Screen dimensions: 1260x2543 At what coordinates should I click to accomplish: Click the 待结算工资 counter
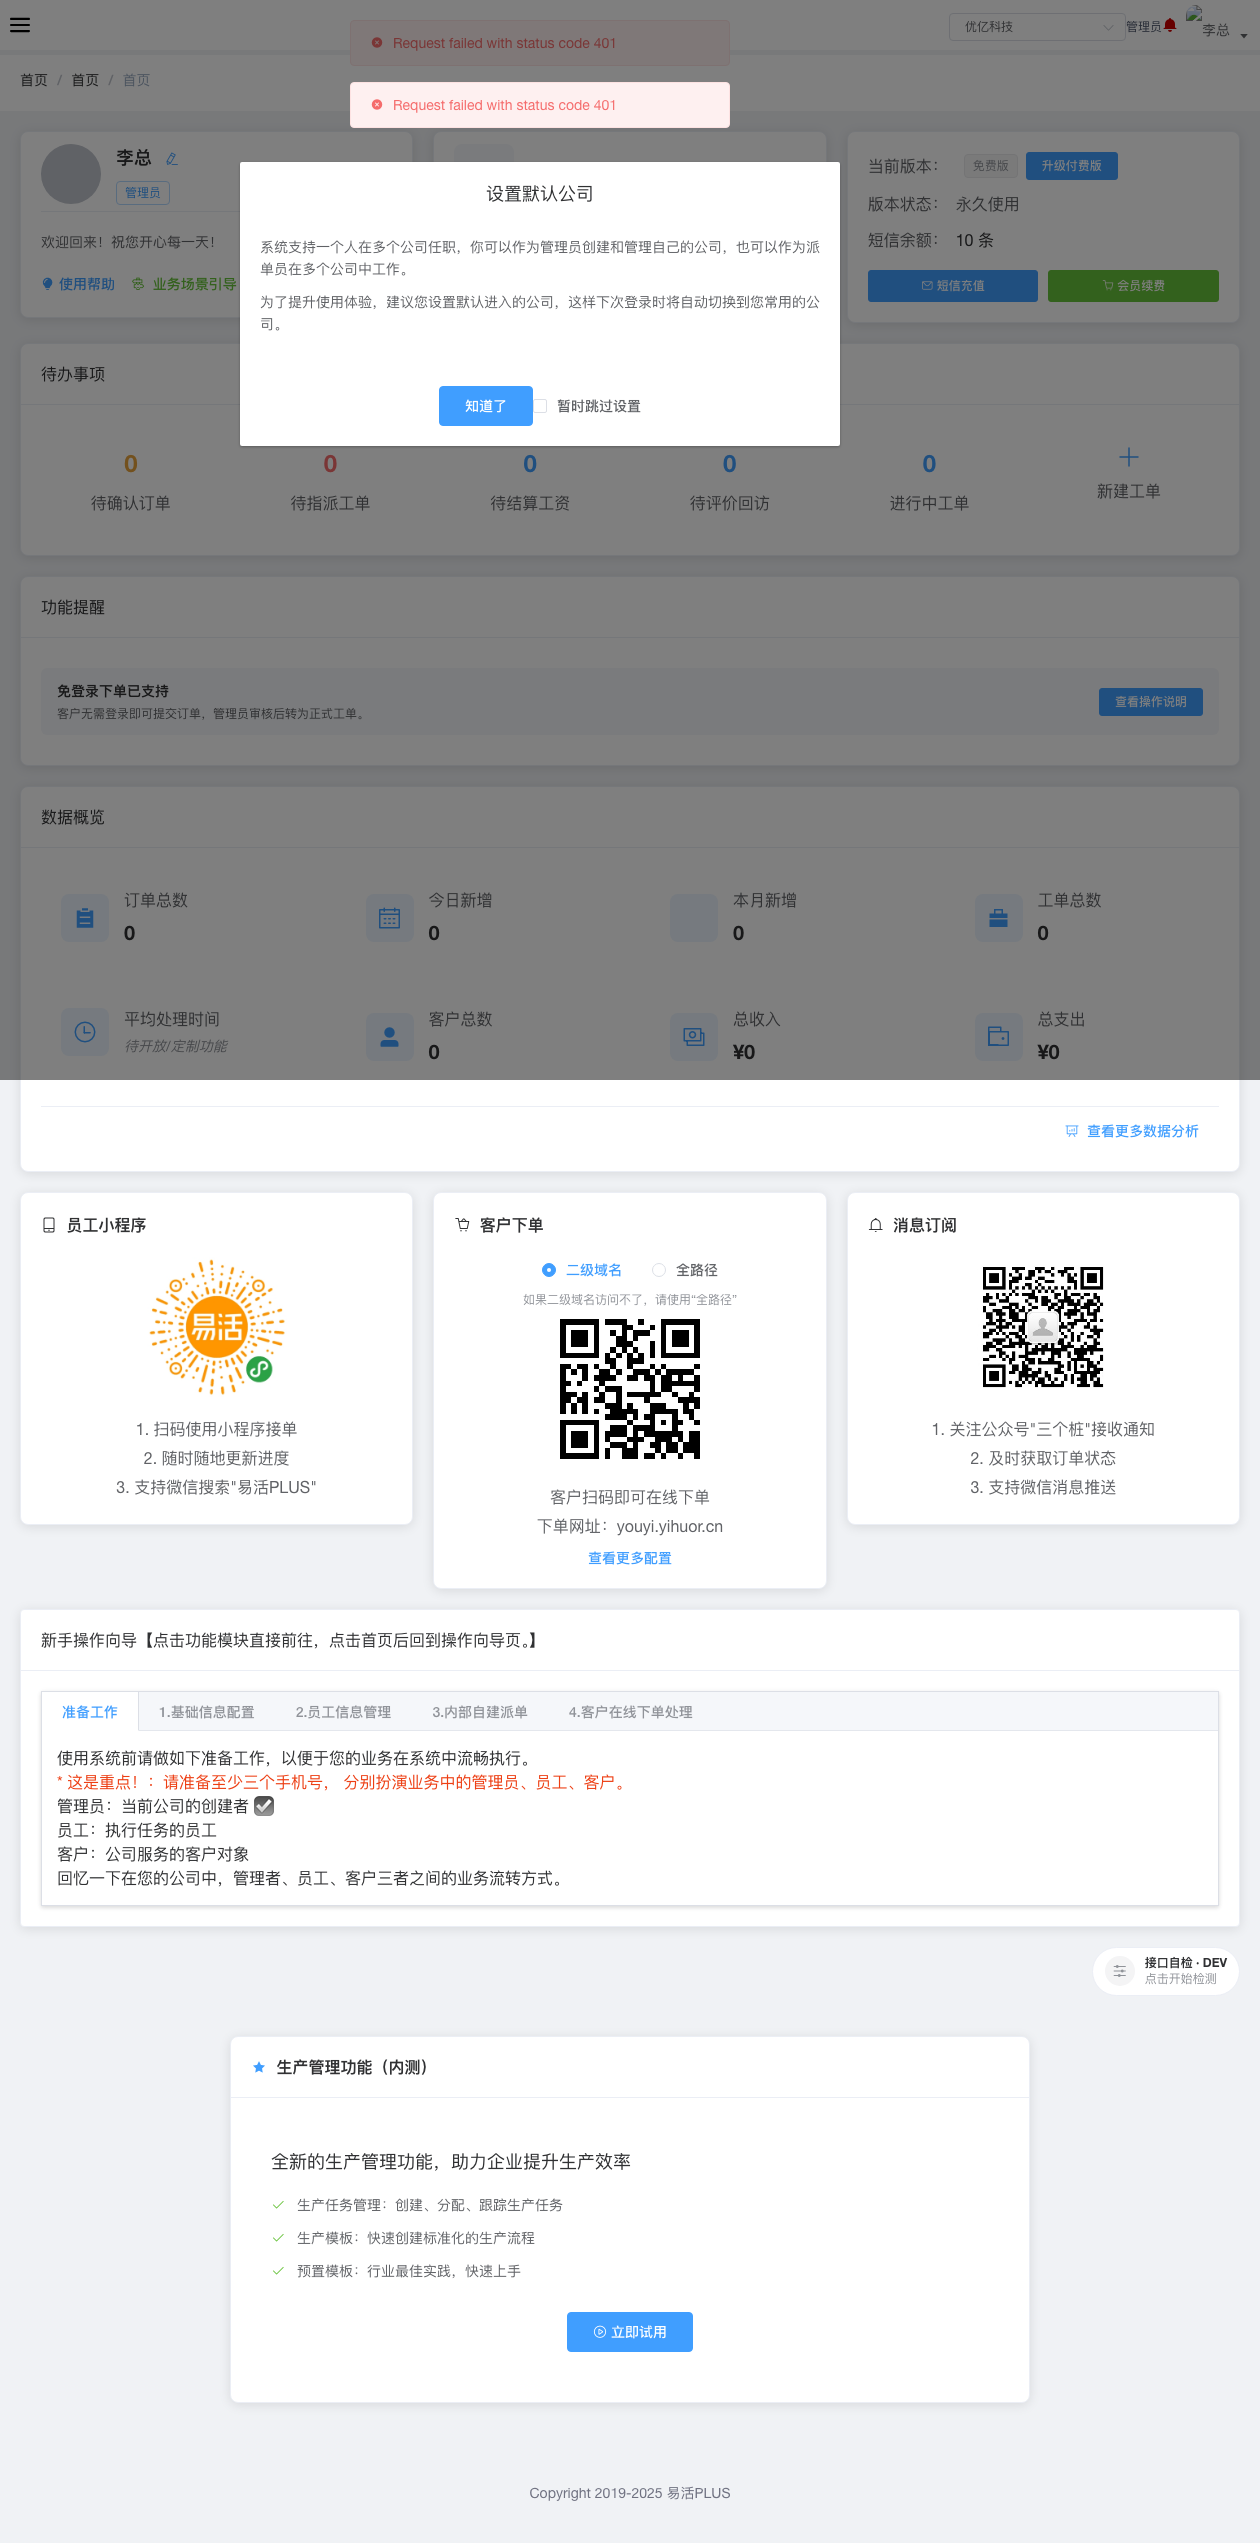pos(530,481)
